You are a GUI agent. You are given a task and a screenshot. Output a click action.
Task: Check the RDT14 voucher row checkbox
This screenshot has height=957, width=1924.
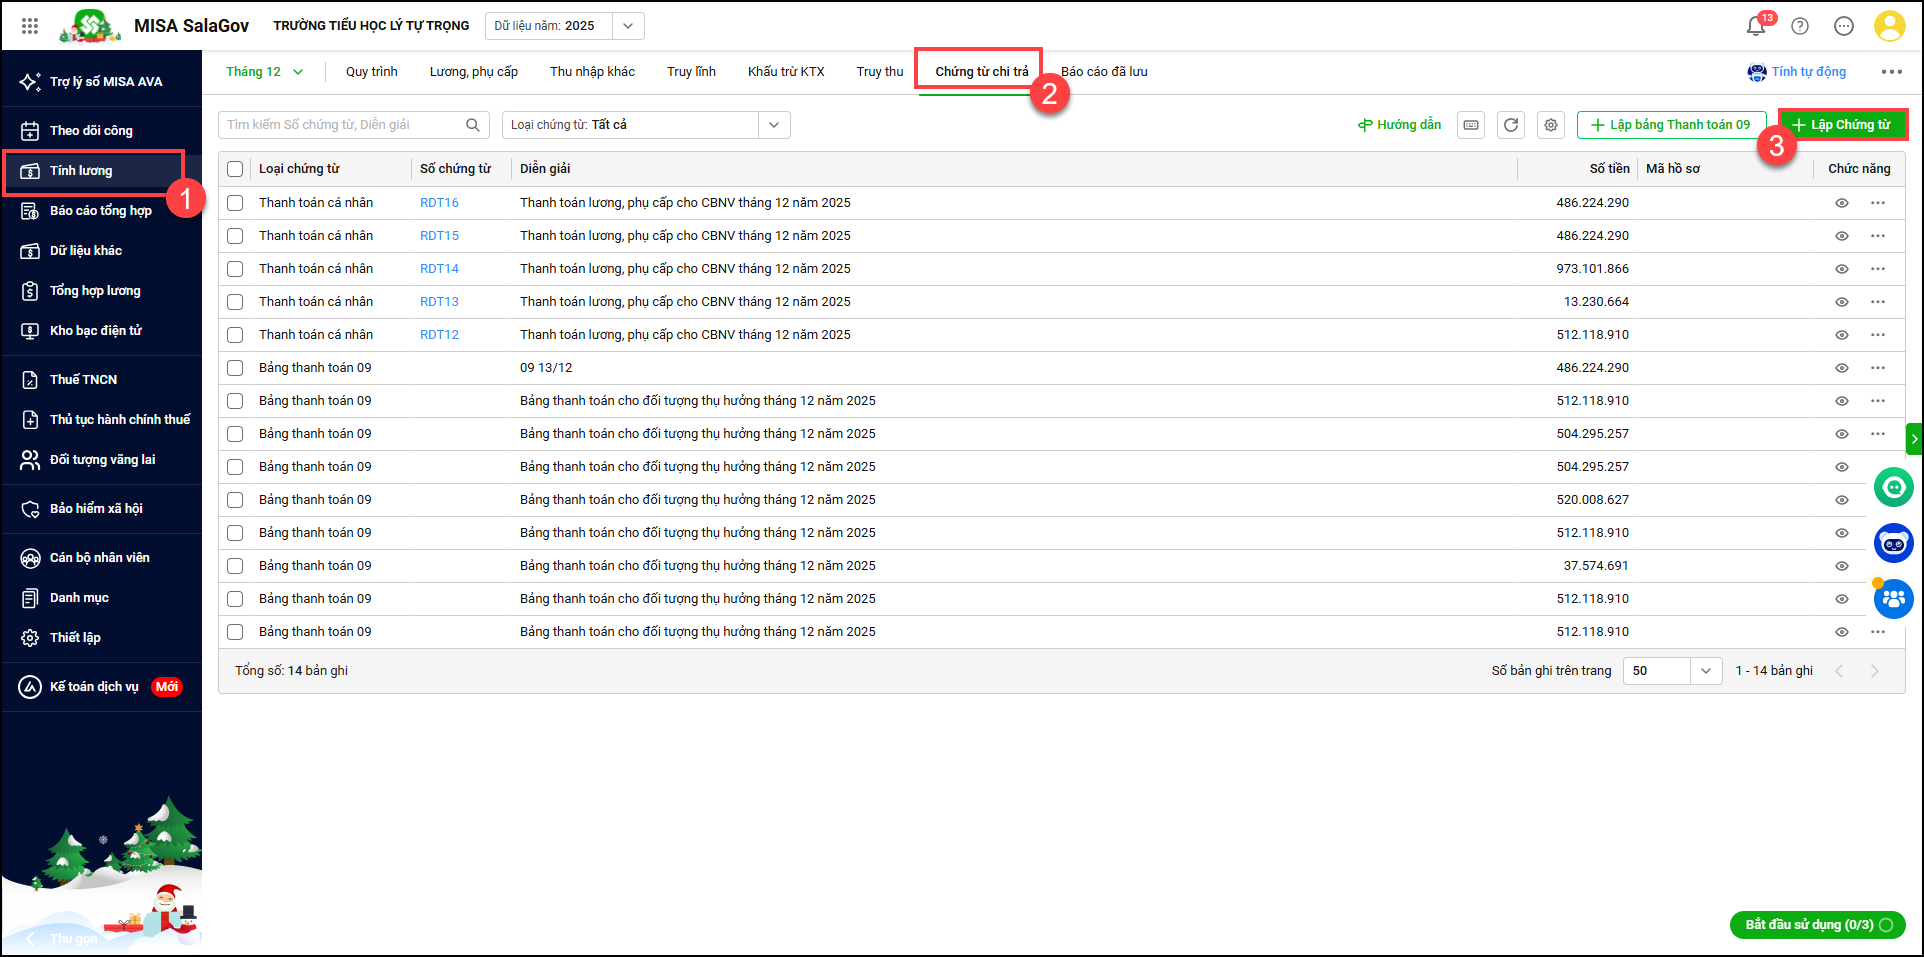coord(235,269)
